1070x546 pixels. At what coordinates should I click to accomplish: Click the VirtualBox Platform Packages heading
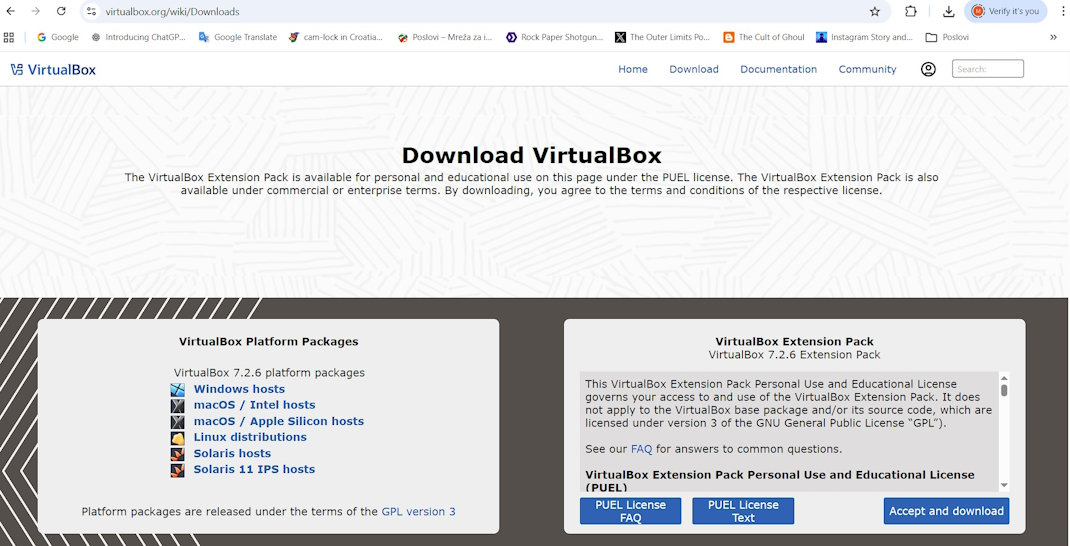268,341
